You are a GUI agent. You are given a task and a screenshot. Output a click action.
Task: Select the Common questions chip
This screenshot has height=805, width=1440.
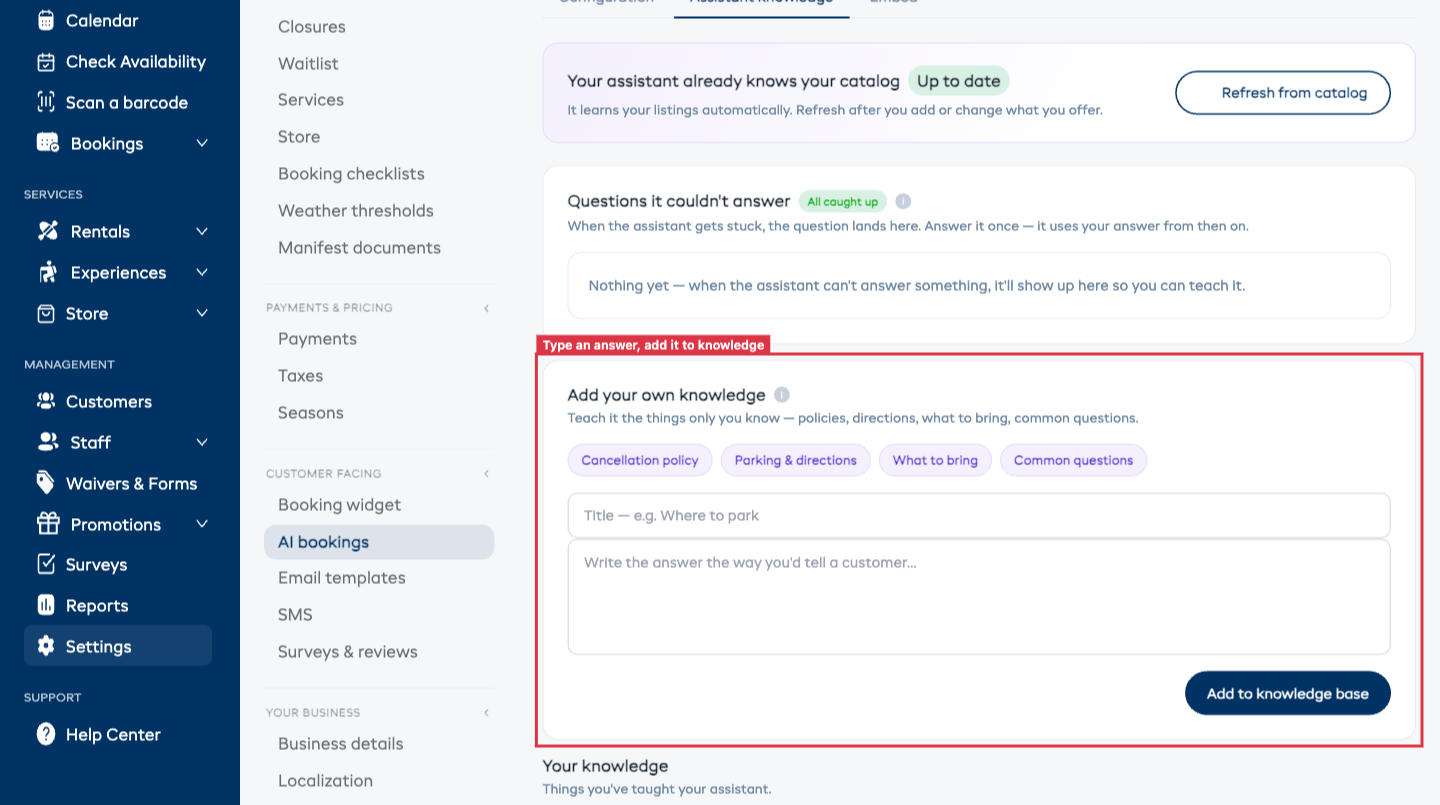(x=1074, y=460)
